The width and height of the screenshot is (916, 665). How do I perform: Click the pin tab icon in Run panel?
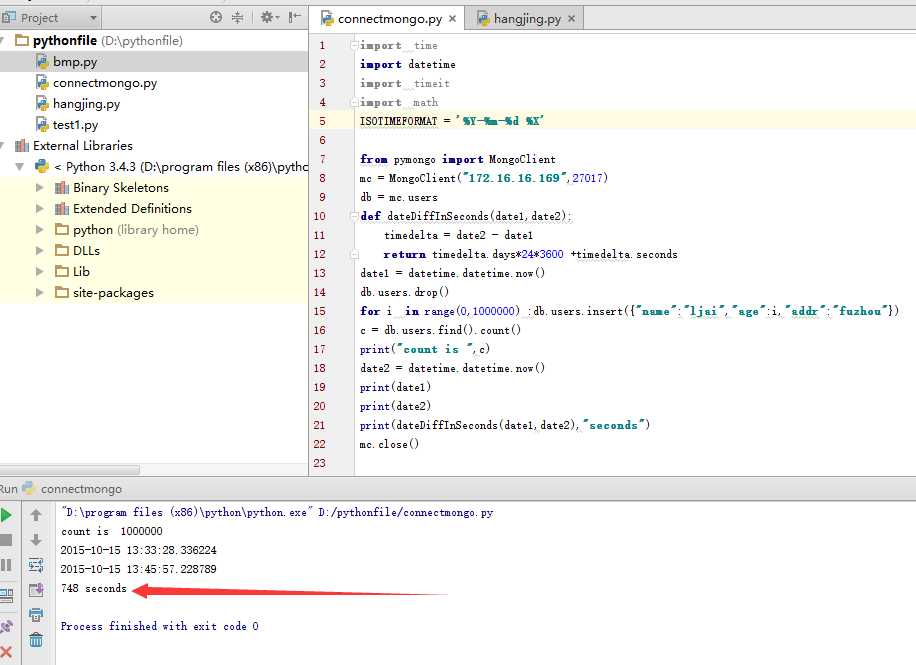(6, 626)
